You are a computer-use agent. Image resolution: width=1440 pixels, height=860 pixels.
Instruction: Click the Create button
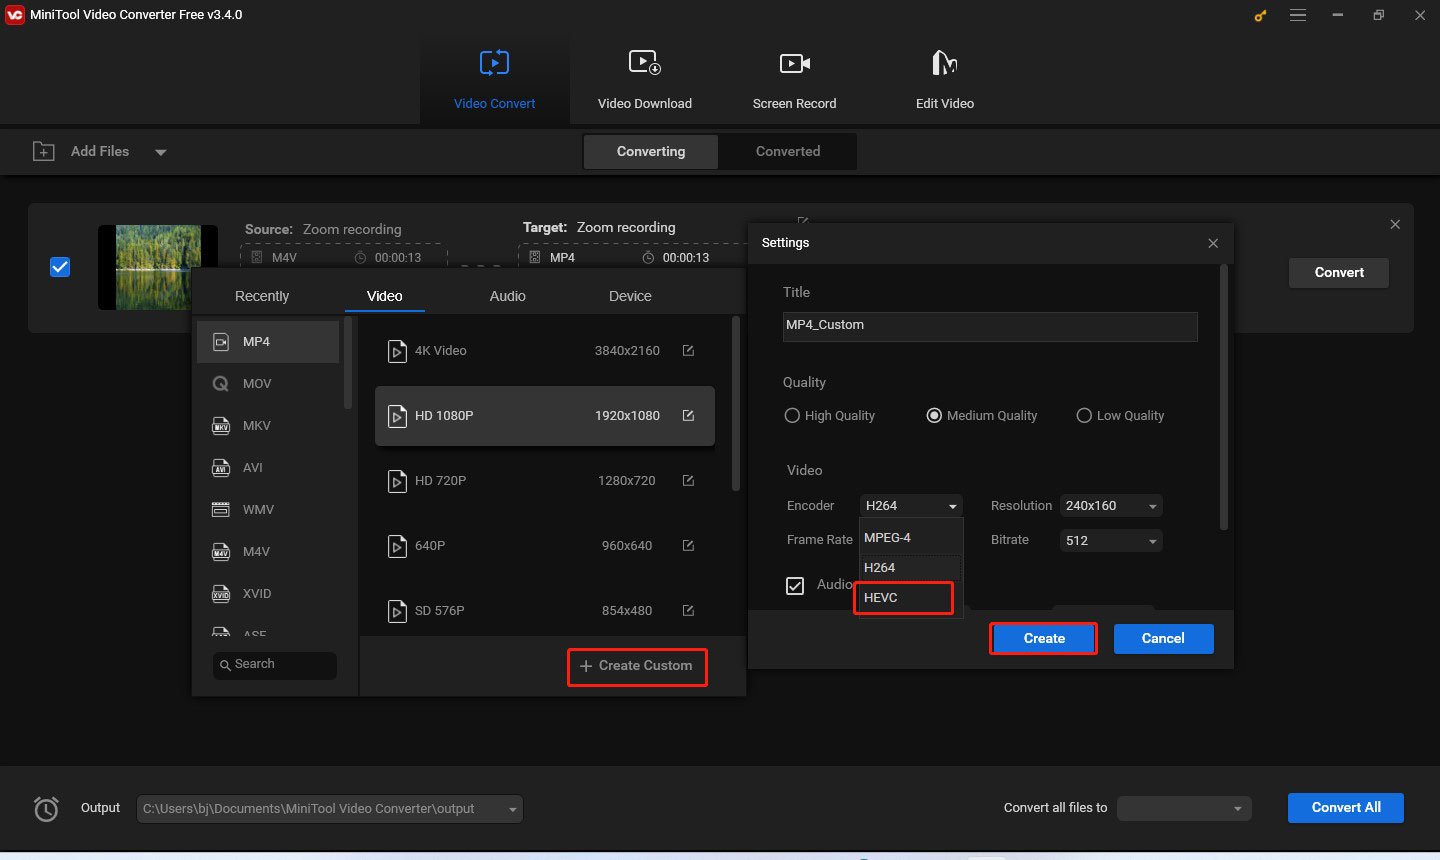click(1044, 638)
